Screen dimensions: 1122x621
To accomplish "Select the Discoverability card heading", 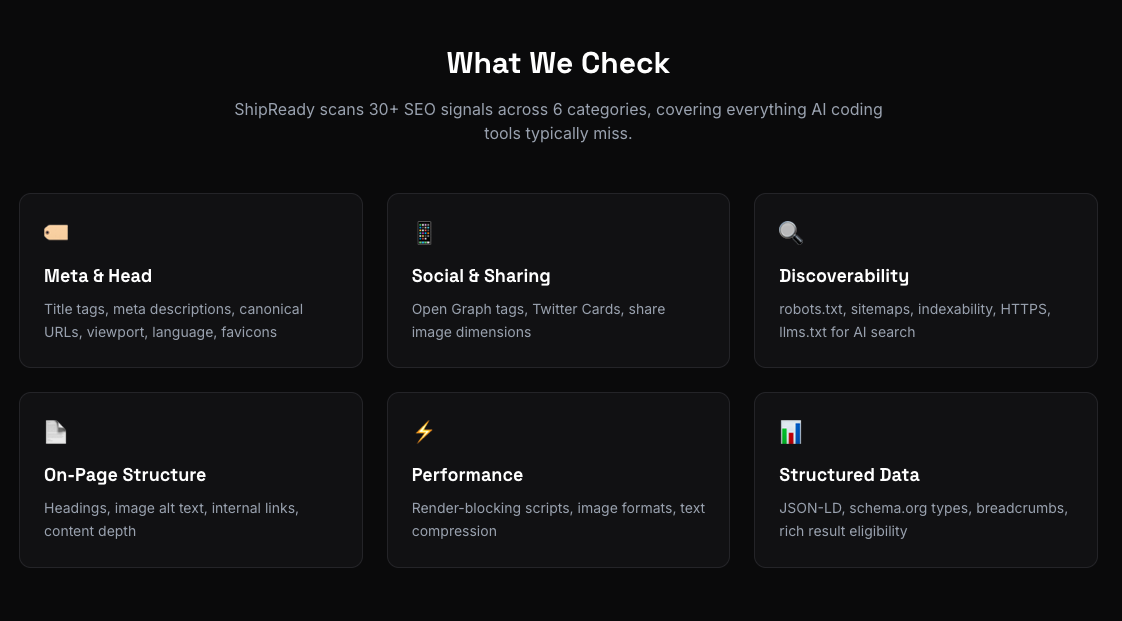I will tap(844, 276).
